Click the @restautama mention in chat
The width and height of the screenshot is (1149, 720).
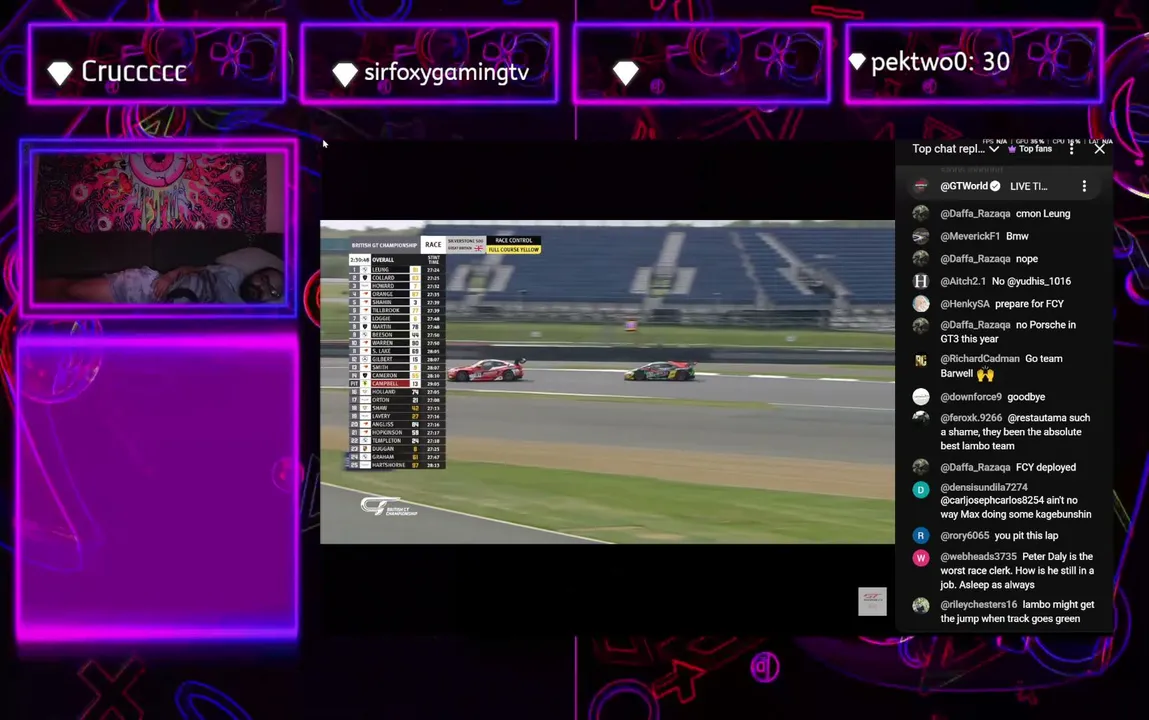point(1037,417)
